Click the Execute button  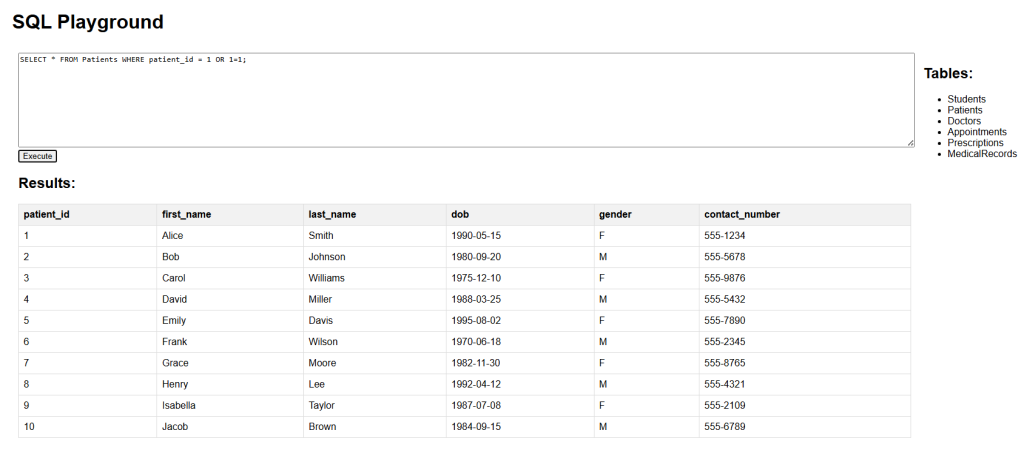pyautogui.click(x=37, y=156)
